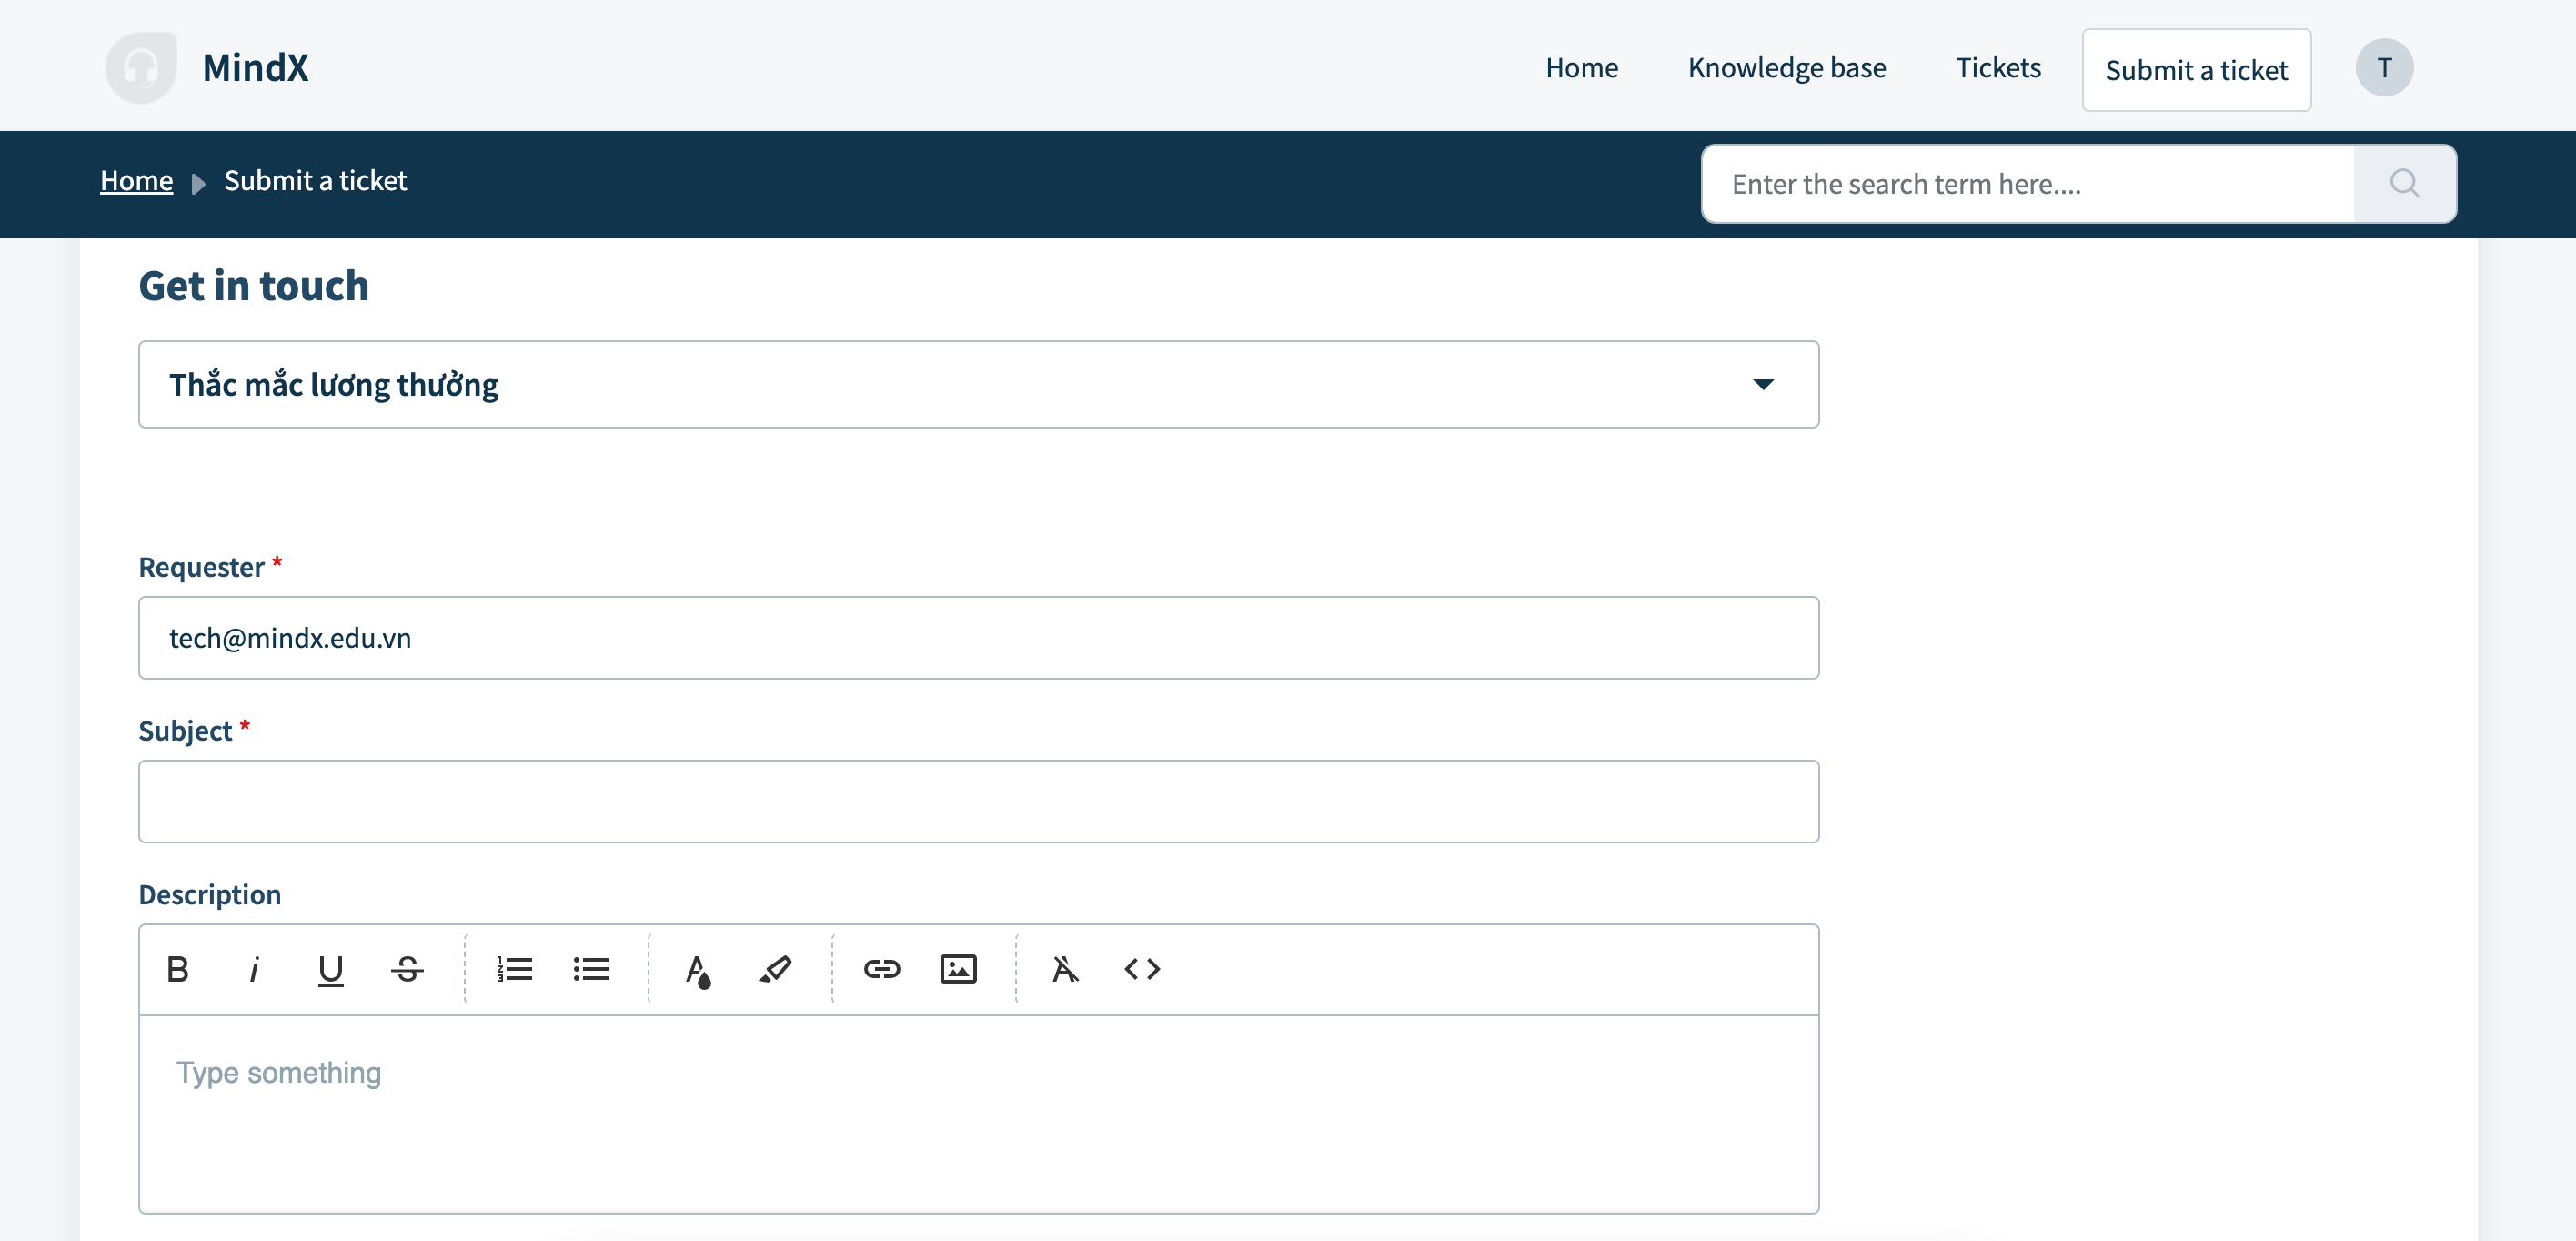
Task: Toggle underline text formatting
Action: pos(330,969)
